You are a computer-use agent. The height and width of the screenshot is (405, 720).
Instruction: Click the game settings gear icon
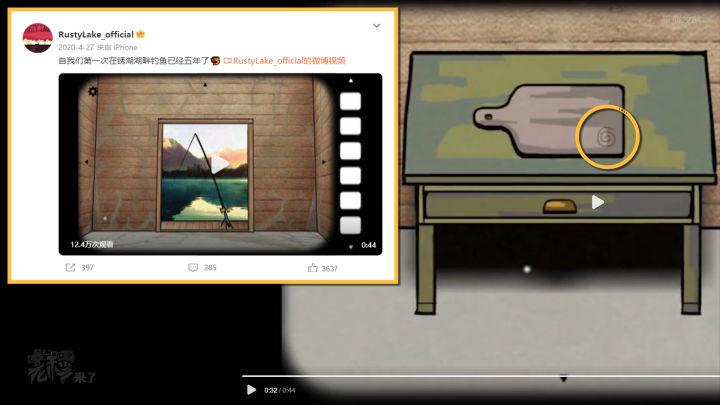click(93, 92)
